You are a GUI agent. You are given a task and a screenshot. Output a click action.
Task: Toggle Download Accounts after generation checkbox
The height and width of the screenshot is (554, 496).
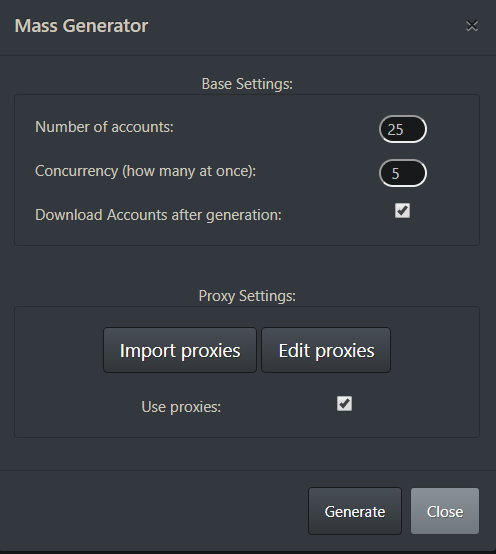point(402,211)
